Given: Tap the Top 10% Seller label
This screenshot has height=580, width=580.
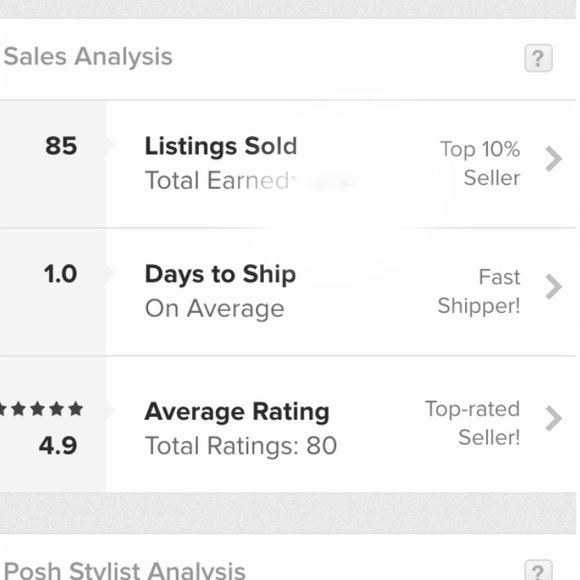Looking at the screenshot, I should (480, 163).
